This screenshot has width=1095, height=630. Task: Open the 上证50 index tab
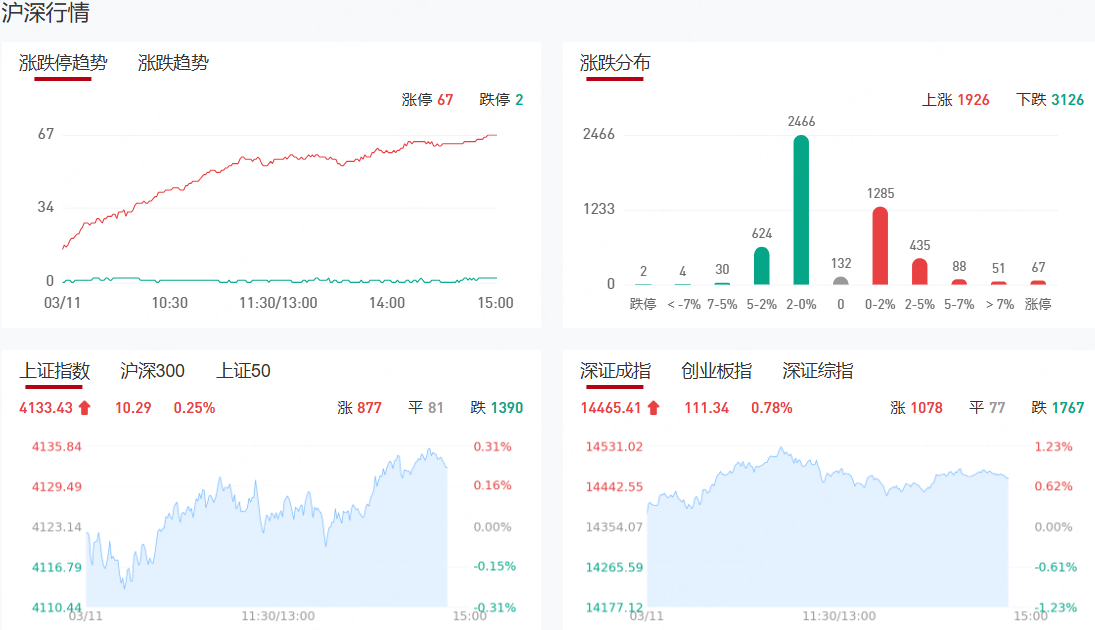click(x=243, y=371)
